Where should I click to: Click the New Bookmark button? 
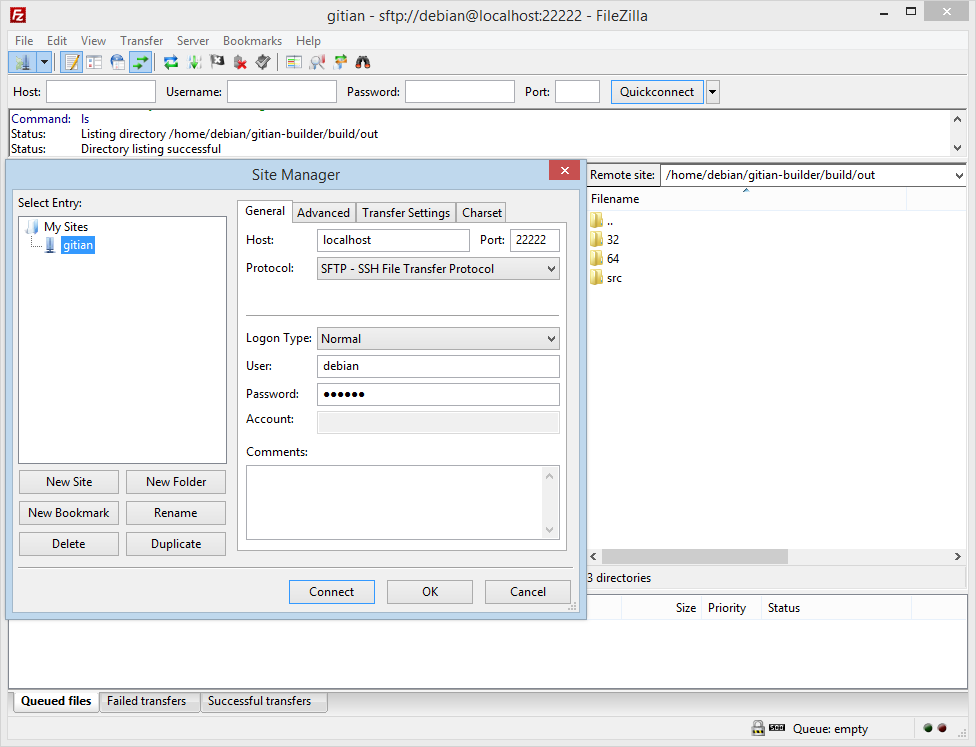click(69, 513)
